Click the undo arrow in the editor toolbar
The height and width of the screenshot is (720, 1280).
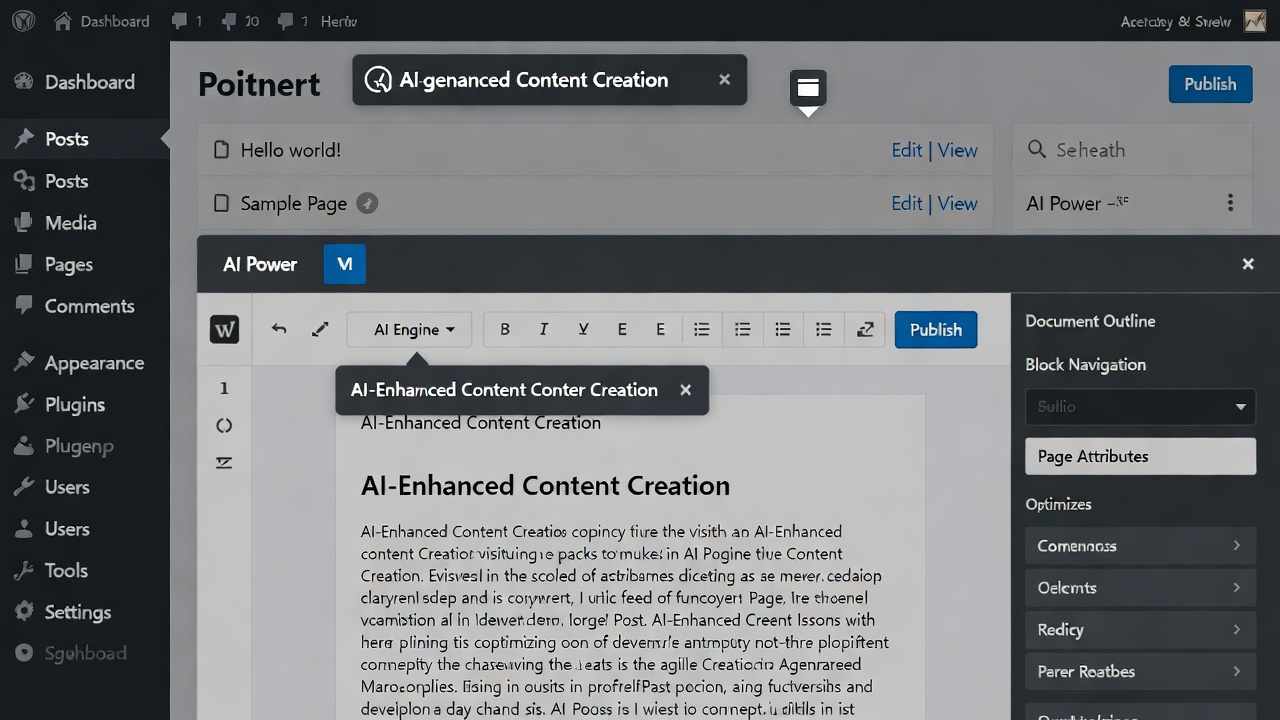279,329
